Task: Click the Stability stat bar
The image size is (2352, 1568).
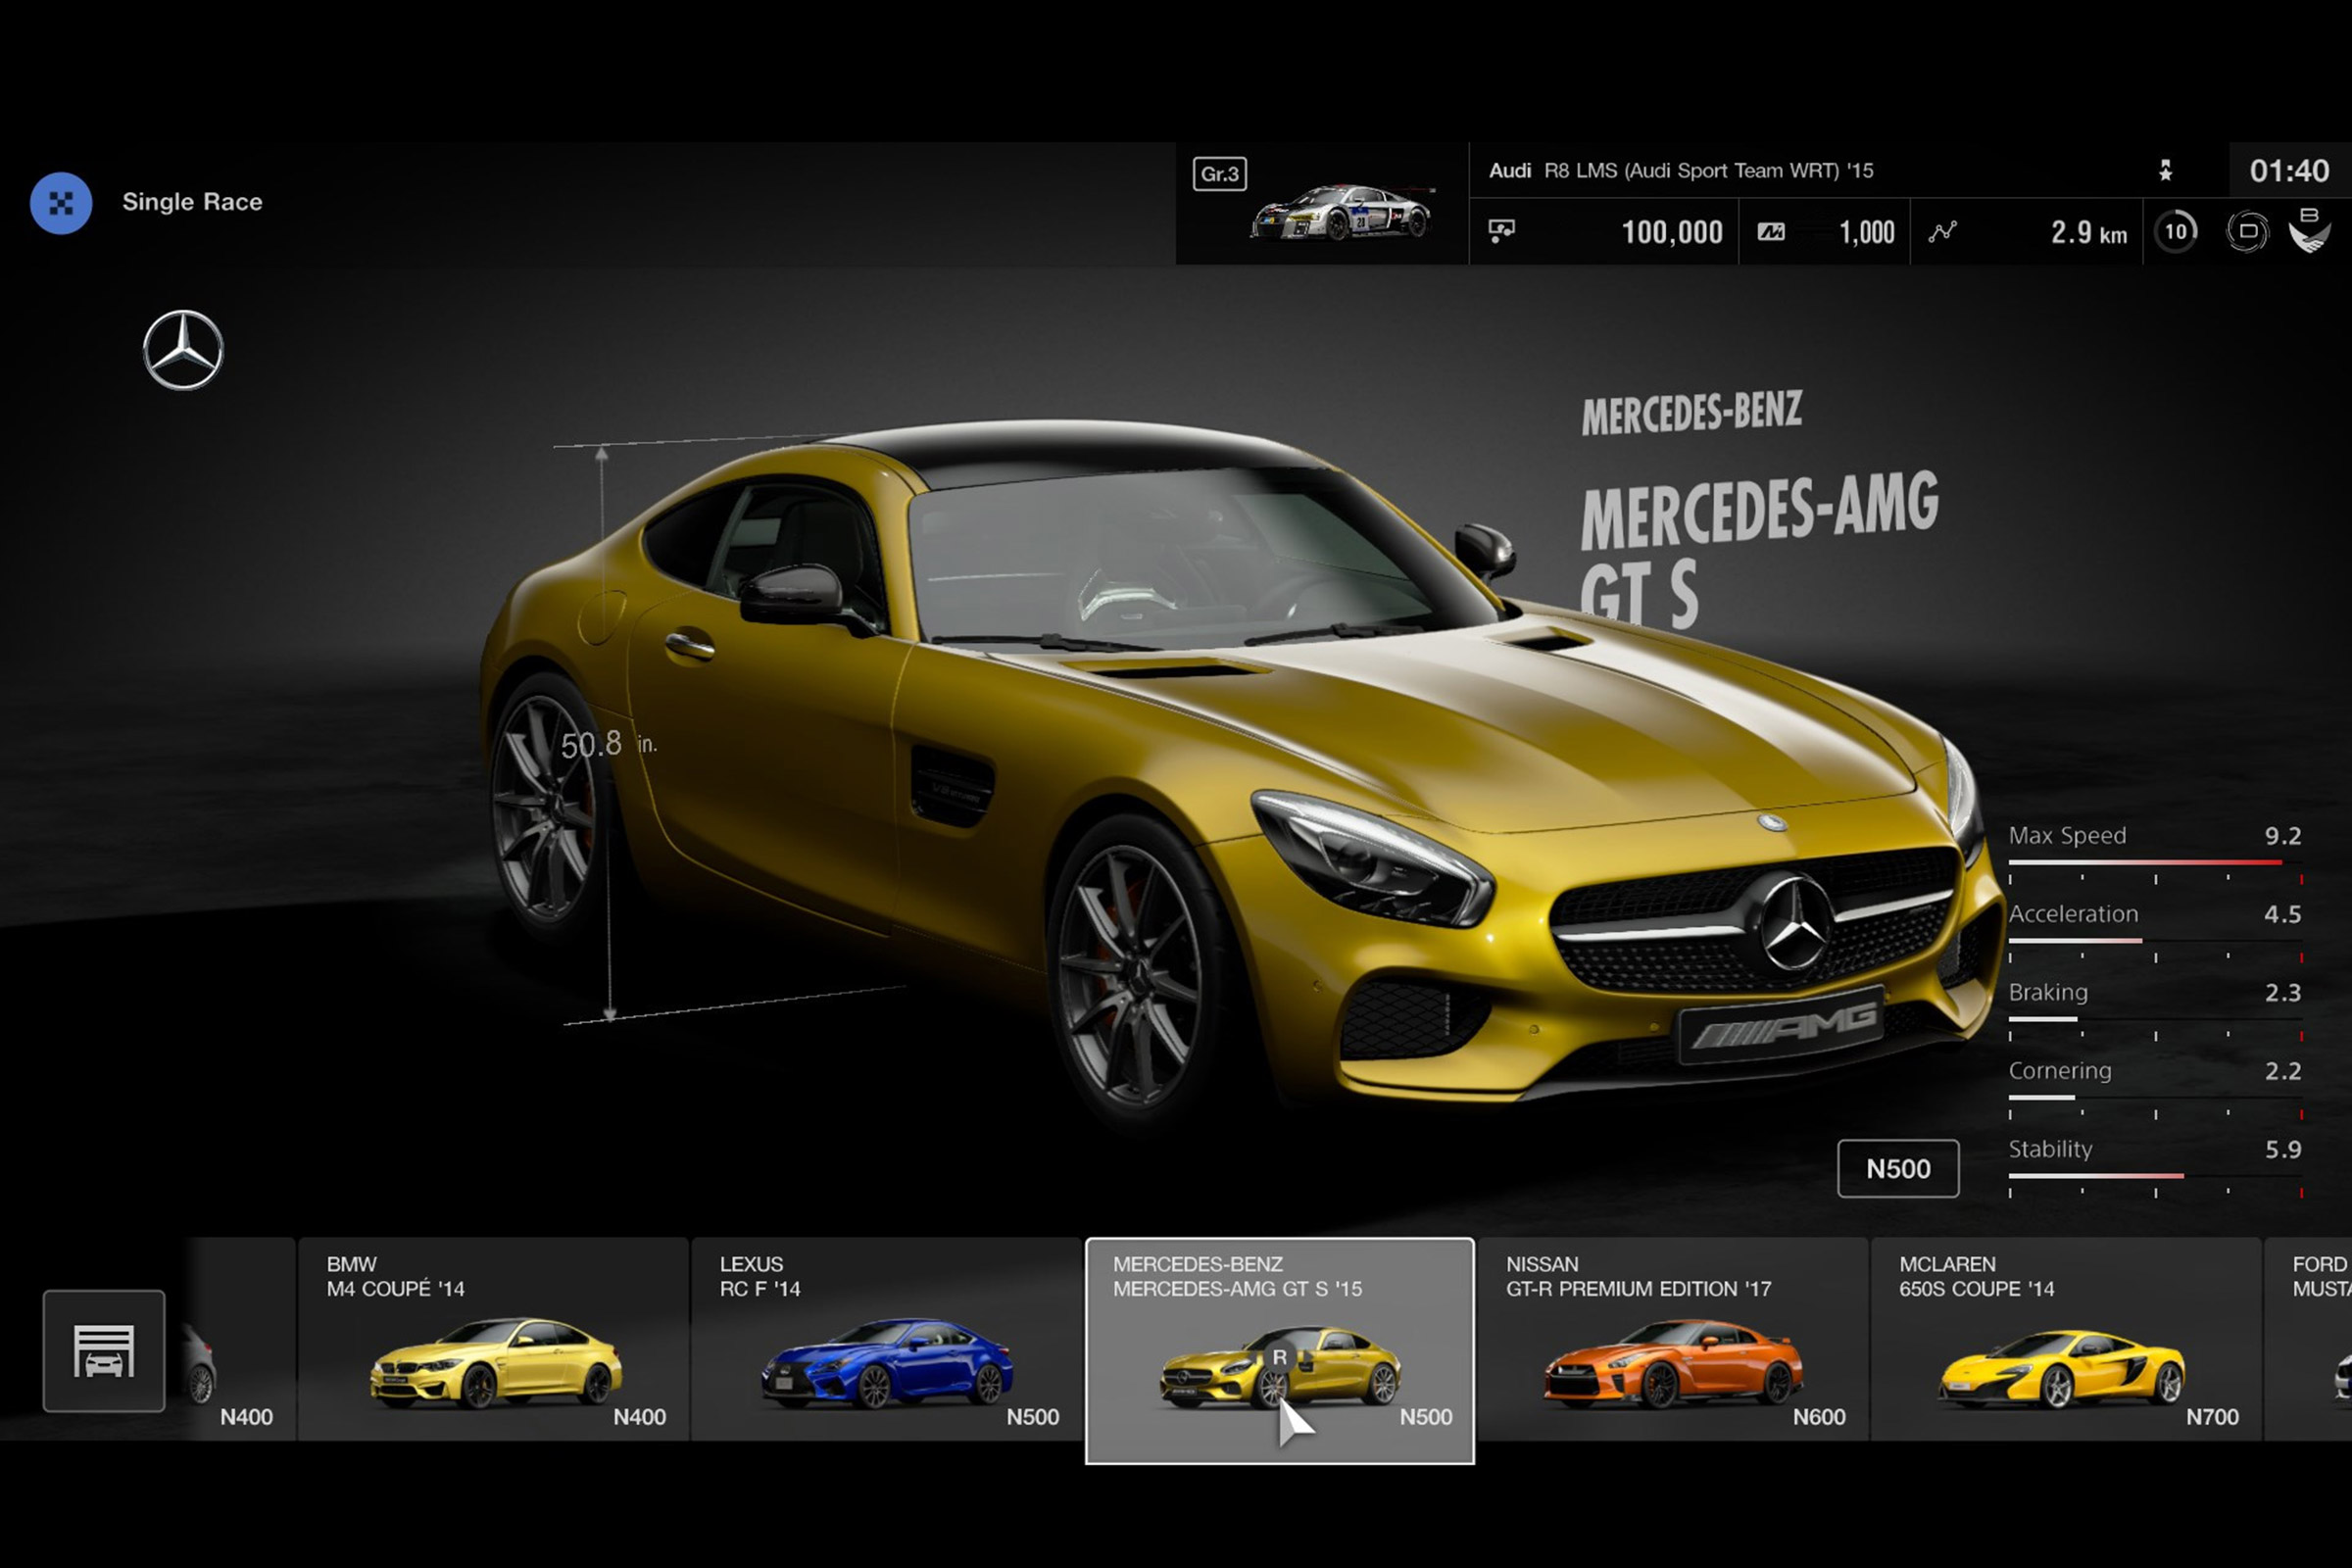Action: 2155,1176
